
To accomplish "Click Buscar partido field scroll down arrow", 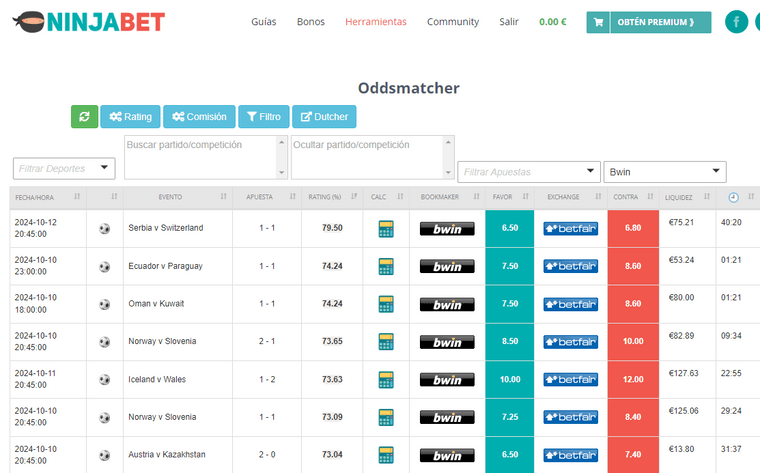I will (282, 173).
